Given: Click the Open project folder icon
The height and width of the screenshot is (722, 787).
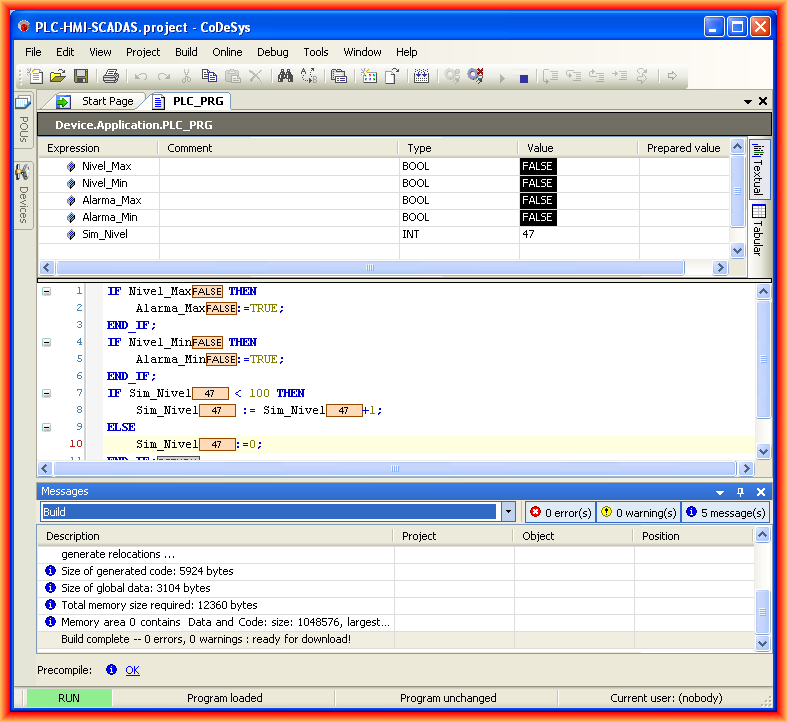Looking at the screenshot, I should [x=58, y=76].
